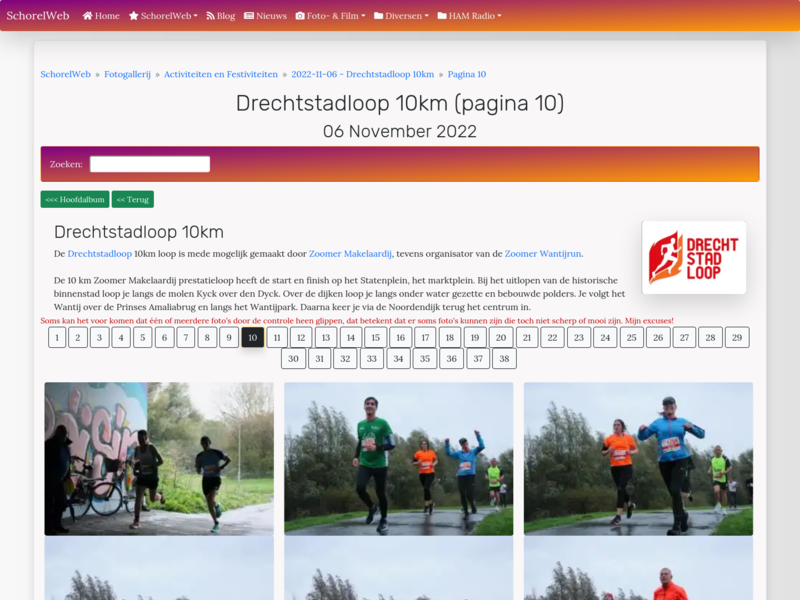The width and height of the screenshot is (800, 600).
Task: Go to gallery page 30
Action: tap(293, 359)
